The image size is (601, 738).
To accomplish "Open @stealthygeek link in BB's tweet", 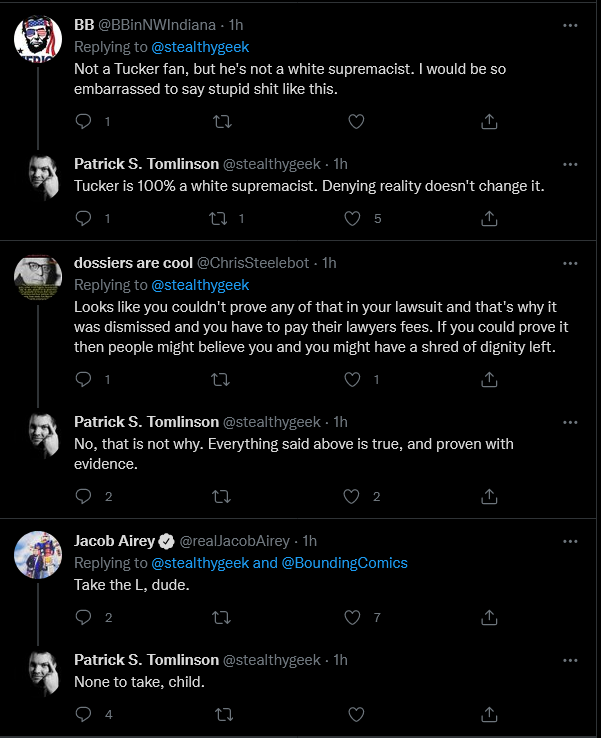I will click(x=200, y=47).
